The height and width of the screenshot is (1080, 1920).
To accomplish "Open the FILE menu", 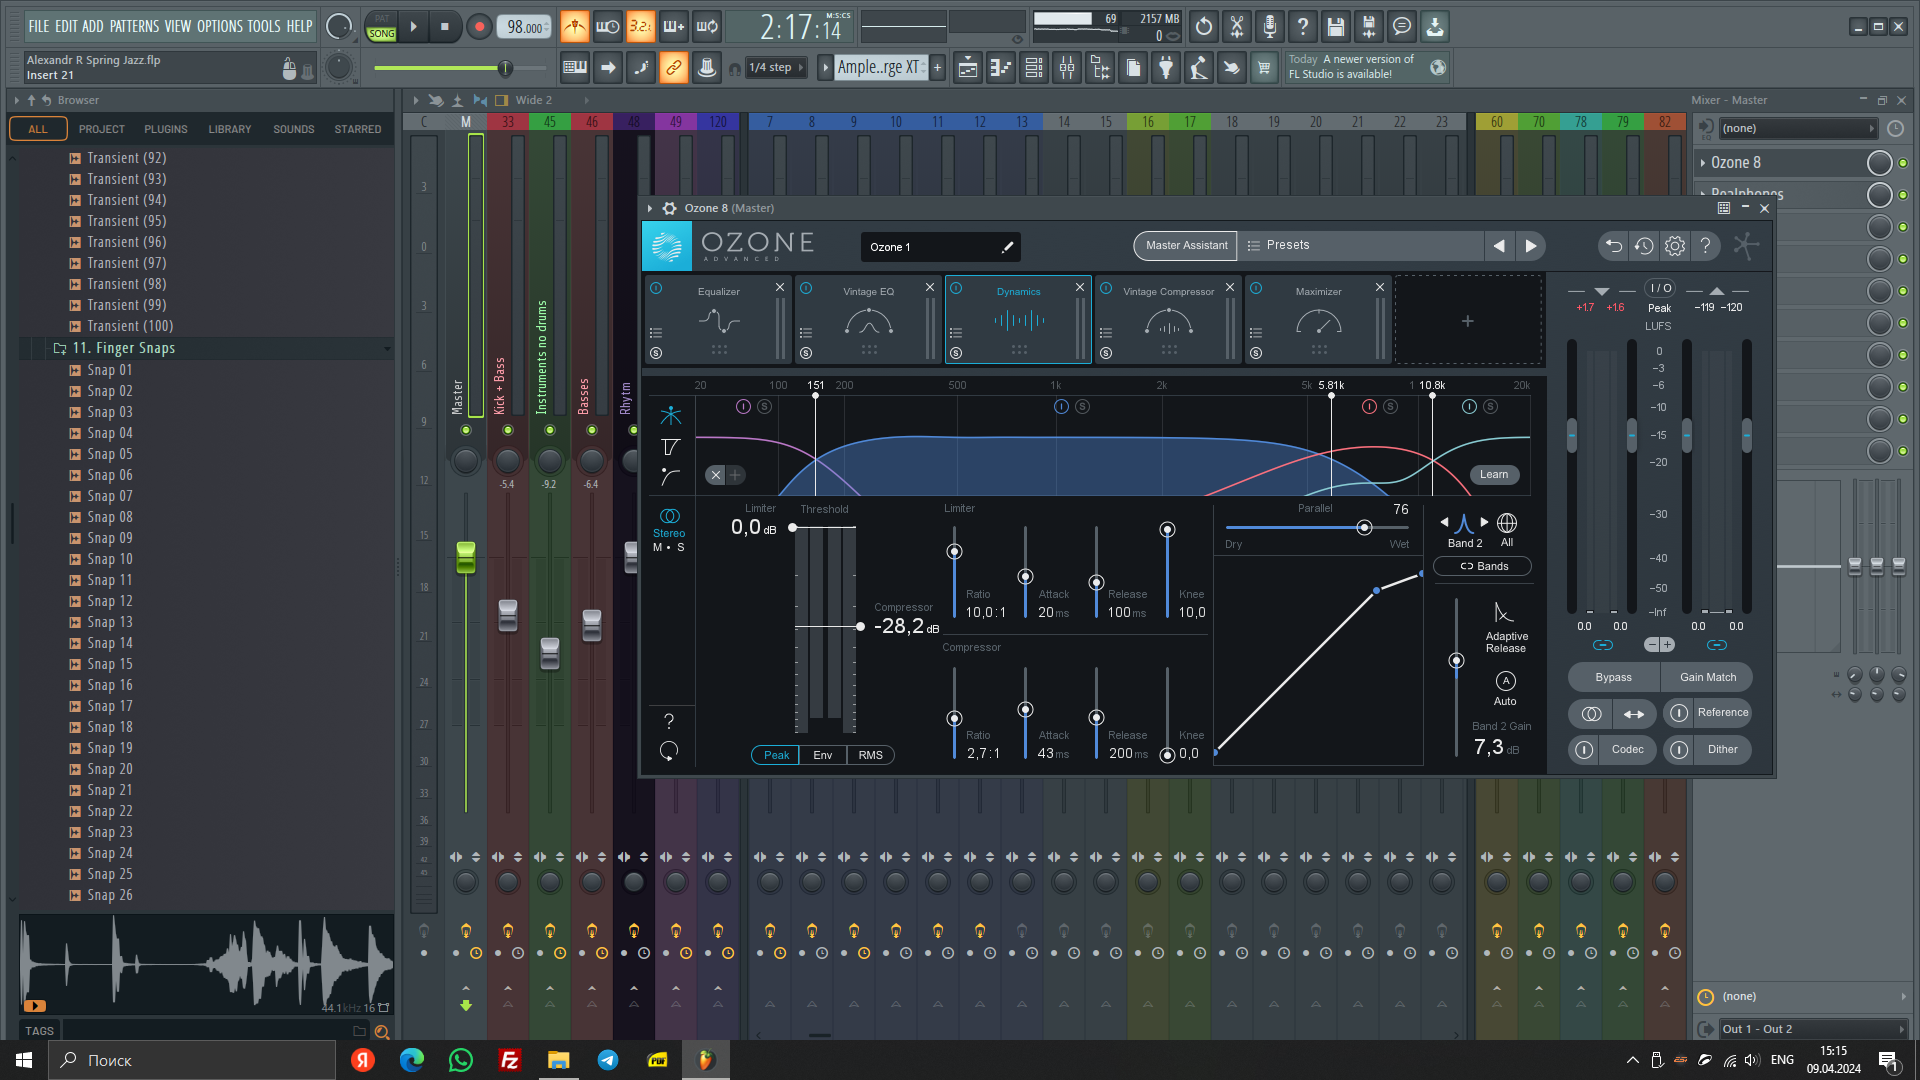I will point(39,27).
